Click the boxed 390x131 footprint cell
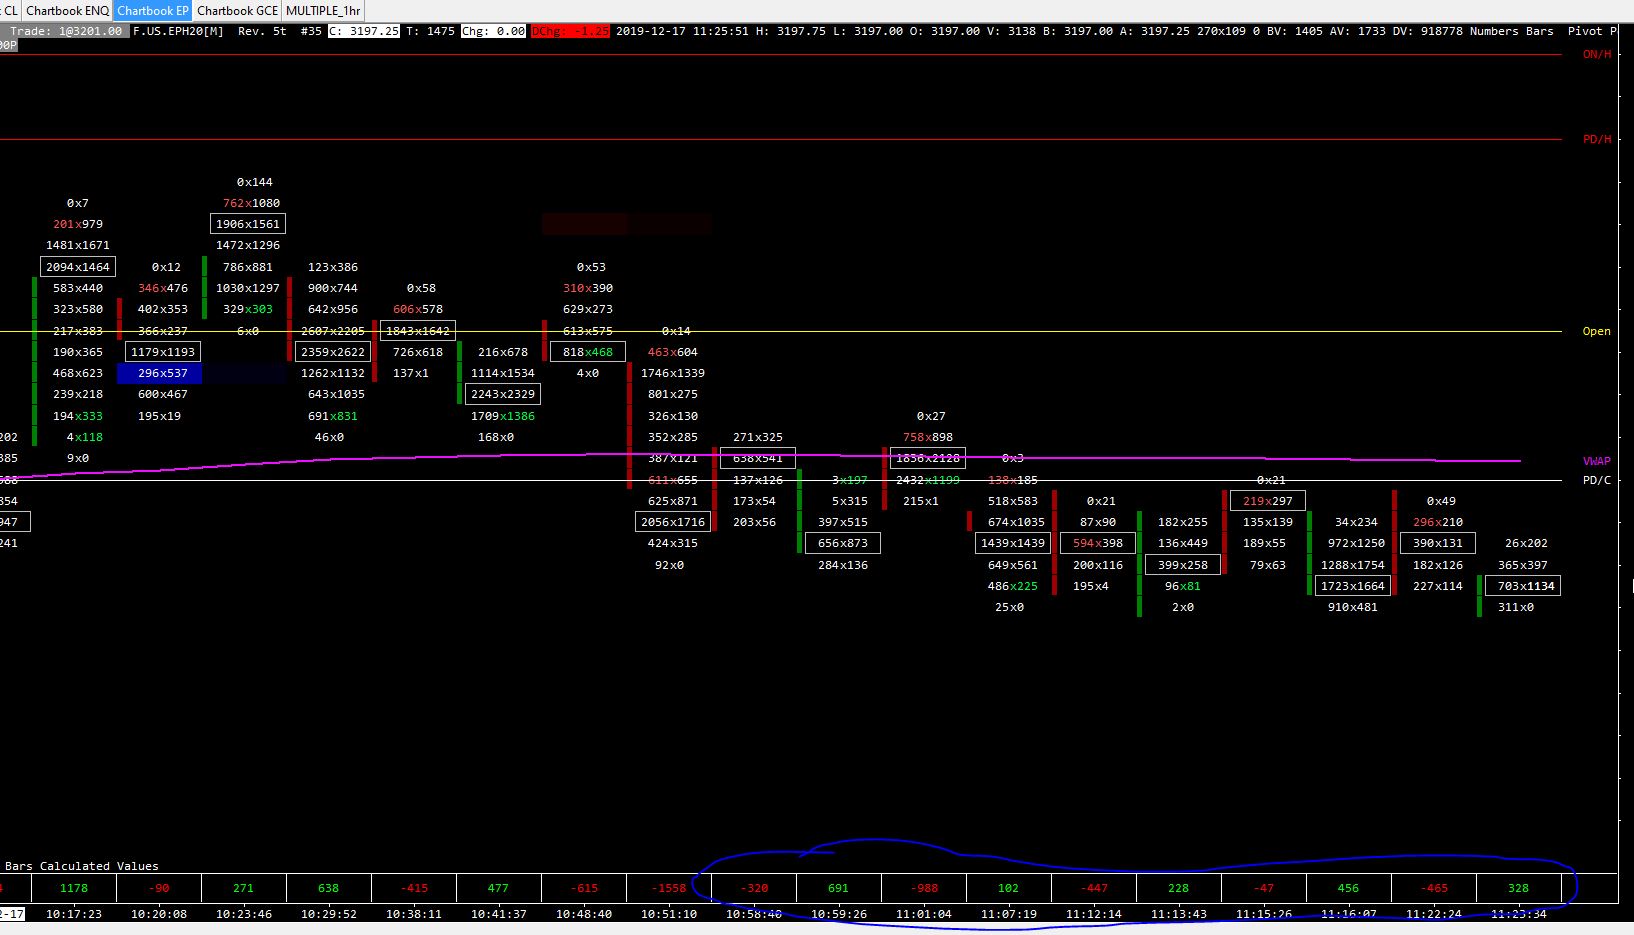 click(x=1438, y=543)
